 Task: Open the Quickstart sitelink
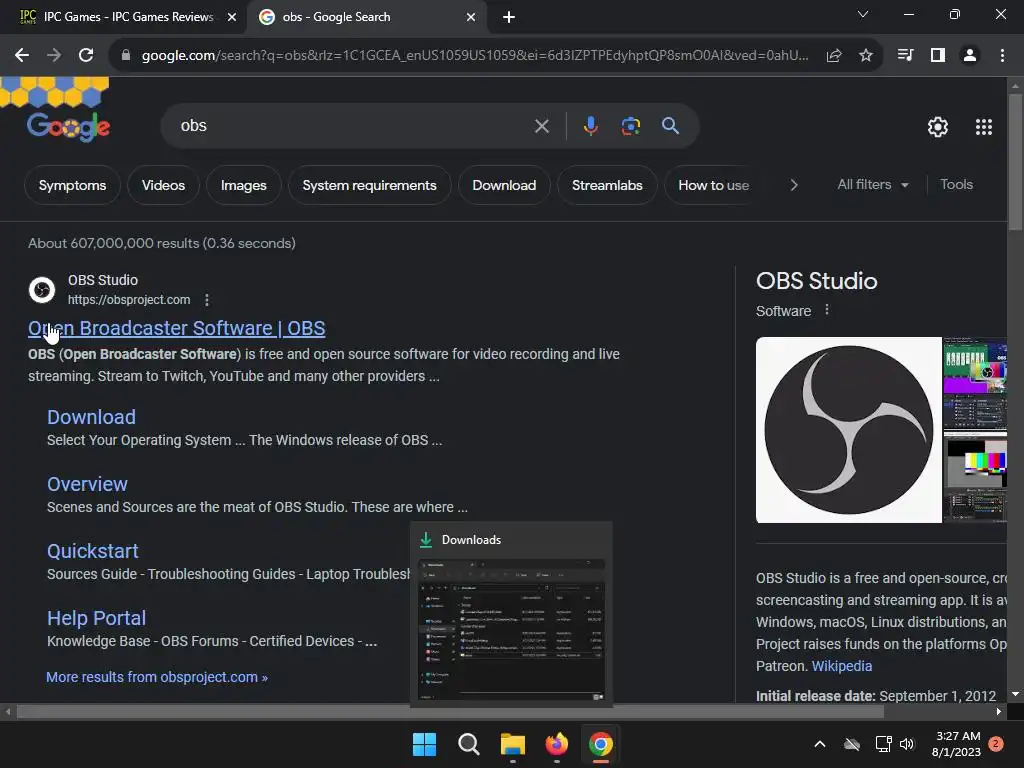coord(93,551)
